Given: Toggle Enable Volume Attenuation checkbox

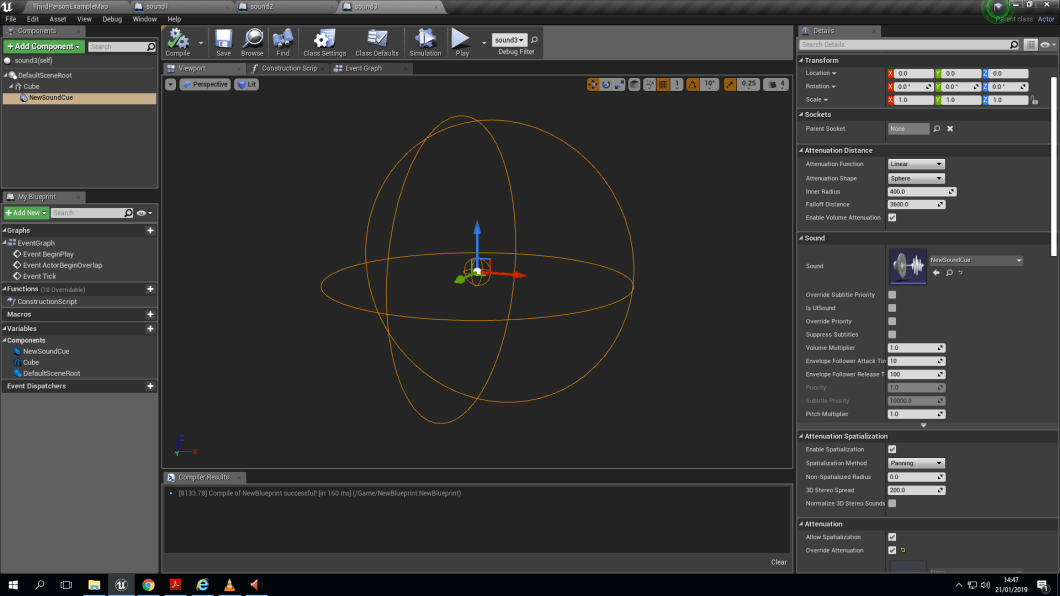Looking at the screenshot, I should coord(892,218).
